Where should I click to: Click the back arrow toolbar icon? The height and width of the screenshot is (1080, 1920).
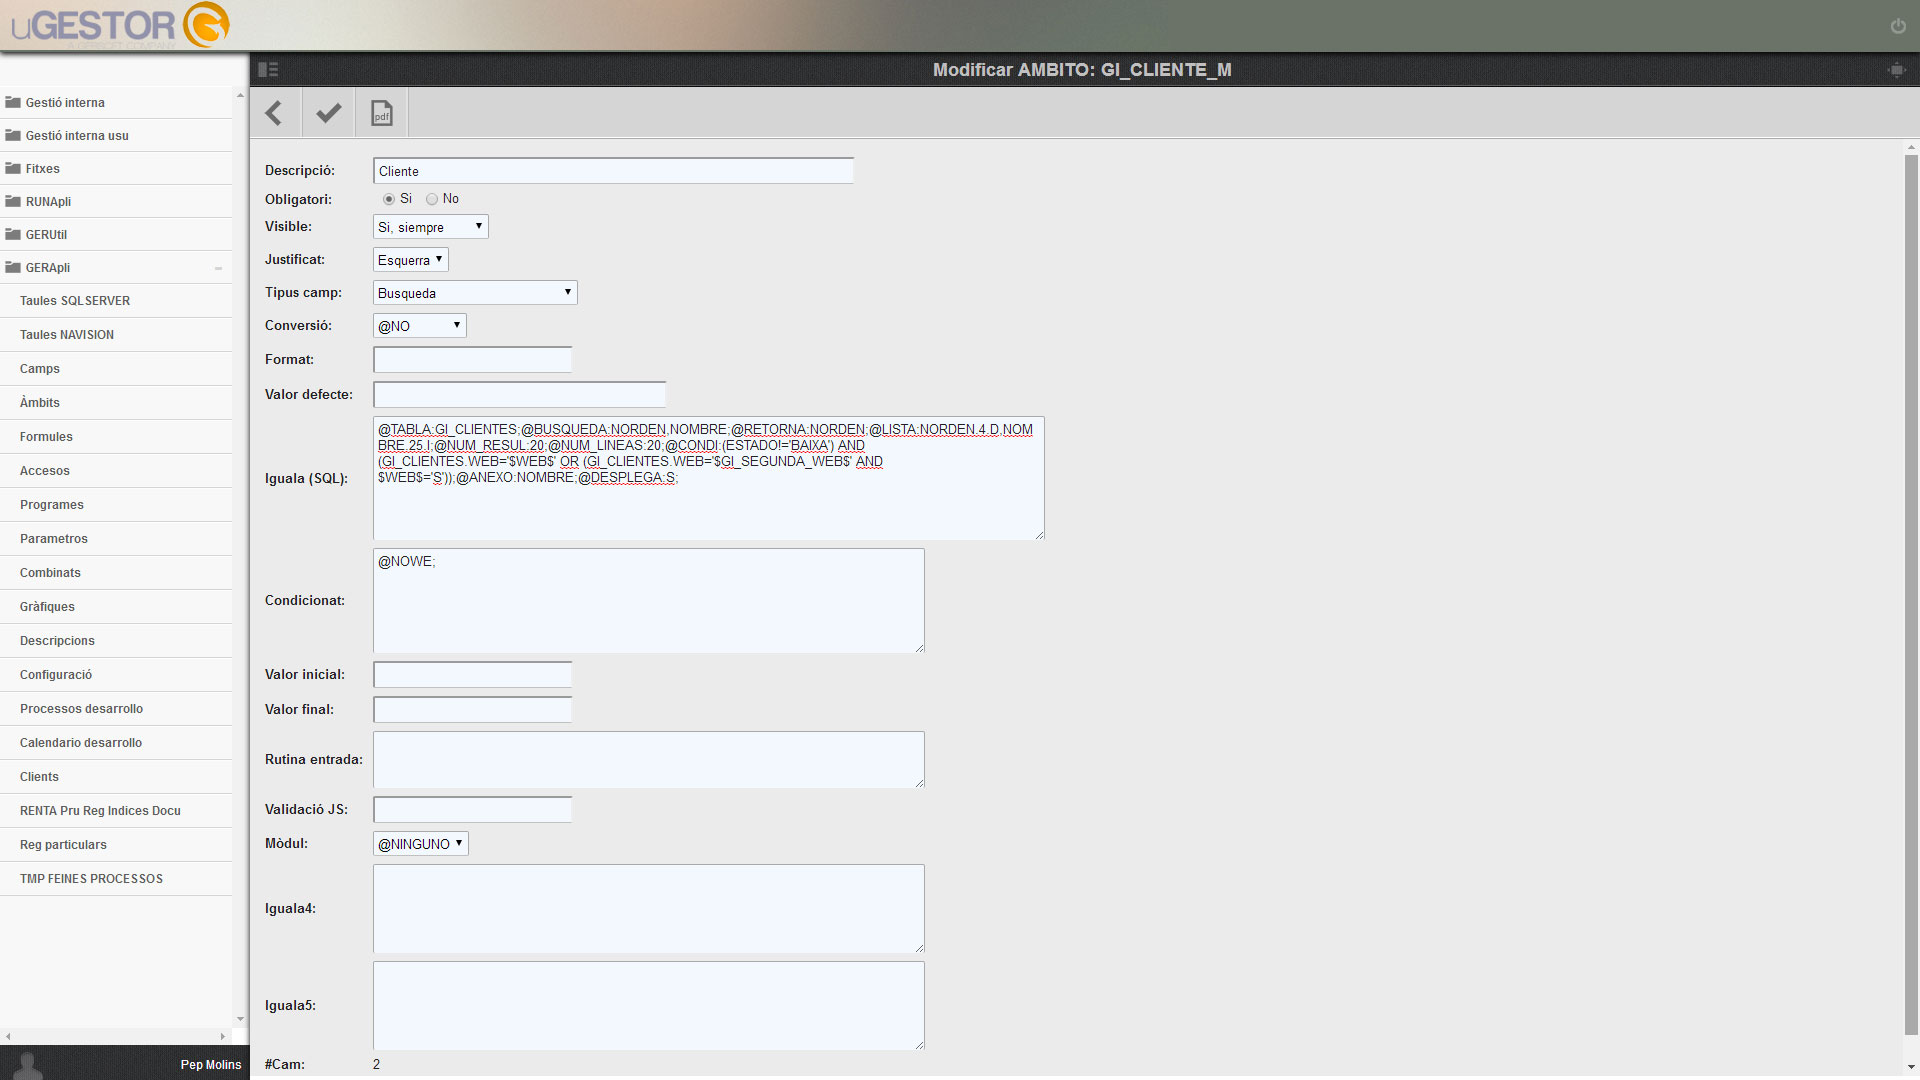tap(274, 113)
